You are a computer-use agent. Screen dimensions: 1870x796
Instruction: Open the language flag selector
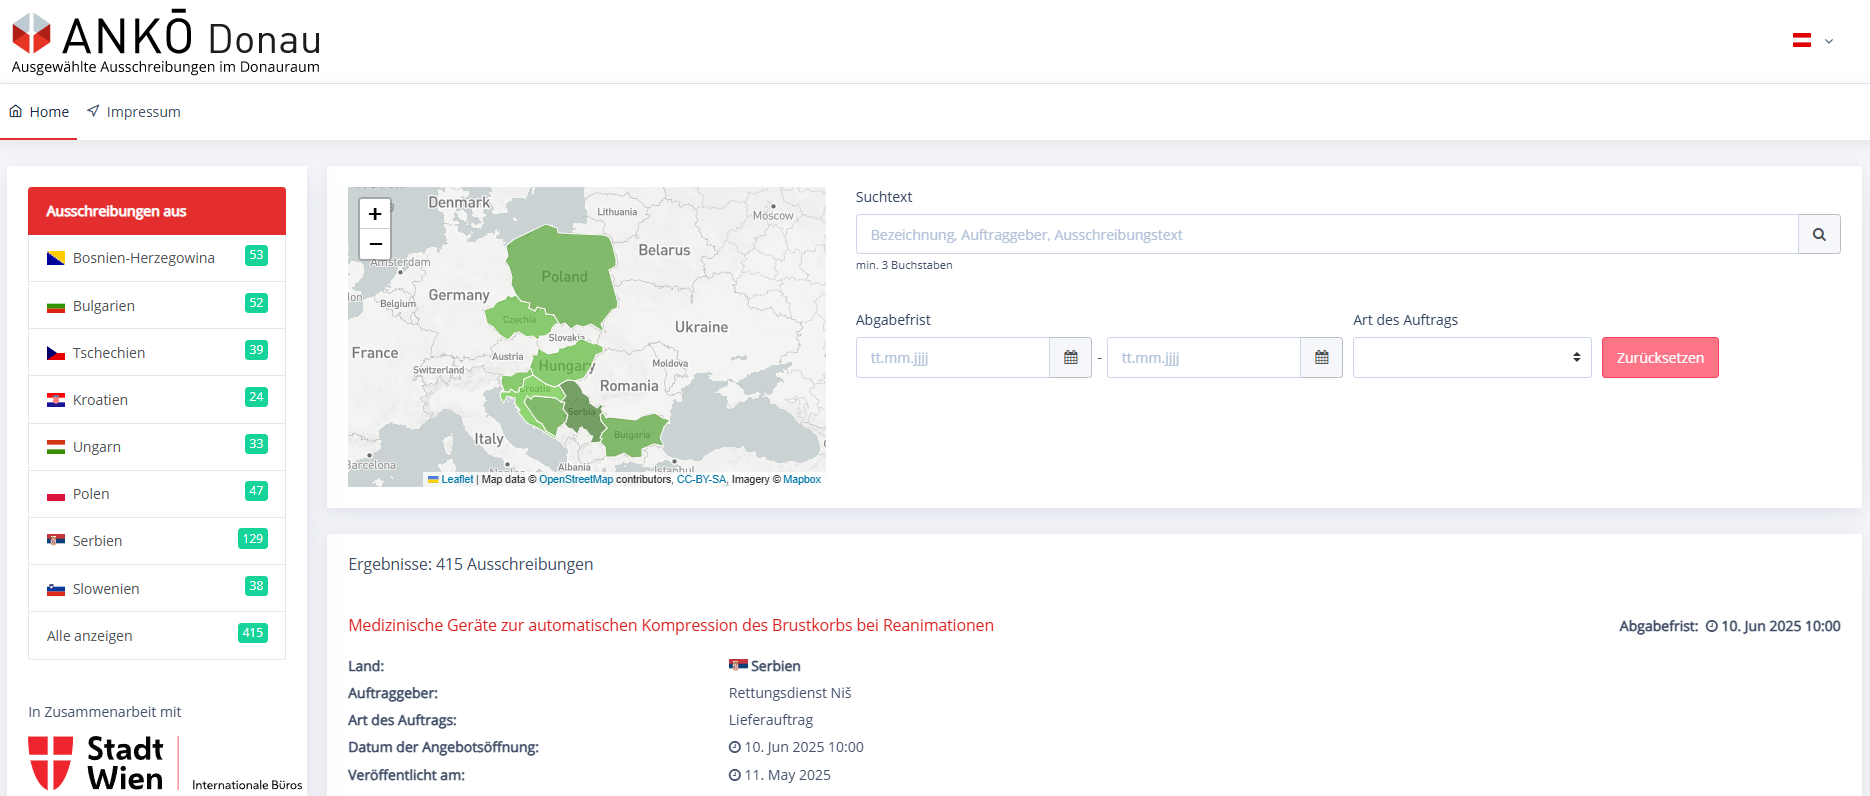1812,41
